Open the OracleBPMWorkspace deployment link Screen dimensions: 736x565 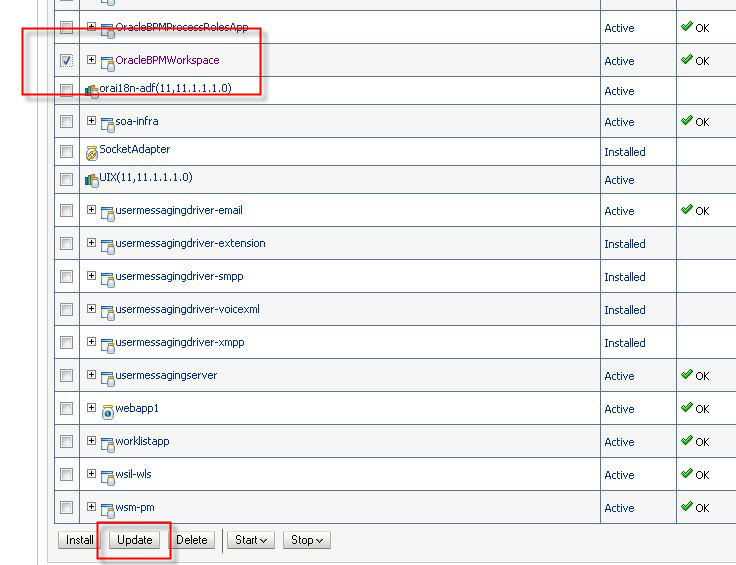[168, 60]
